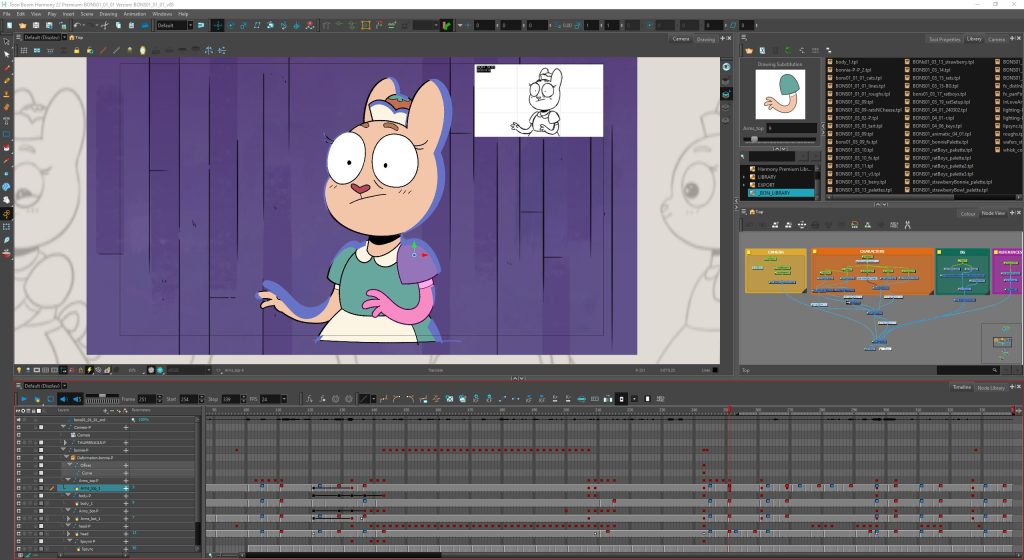Toggle enable checkbox of head-P layer
Viewport: 1024px width, 560px height.
pos(18,526)
